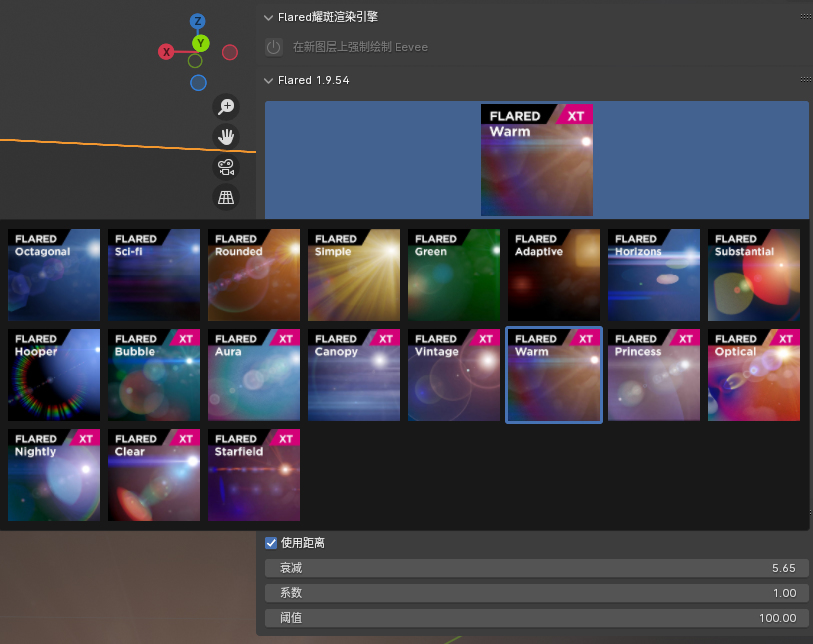Select the Nightly XT flare preset
The width and height of the screenshot is (813, 644).
point(54,475)
